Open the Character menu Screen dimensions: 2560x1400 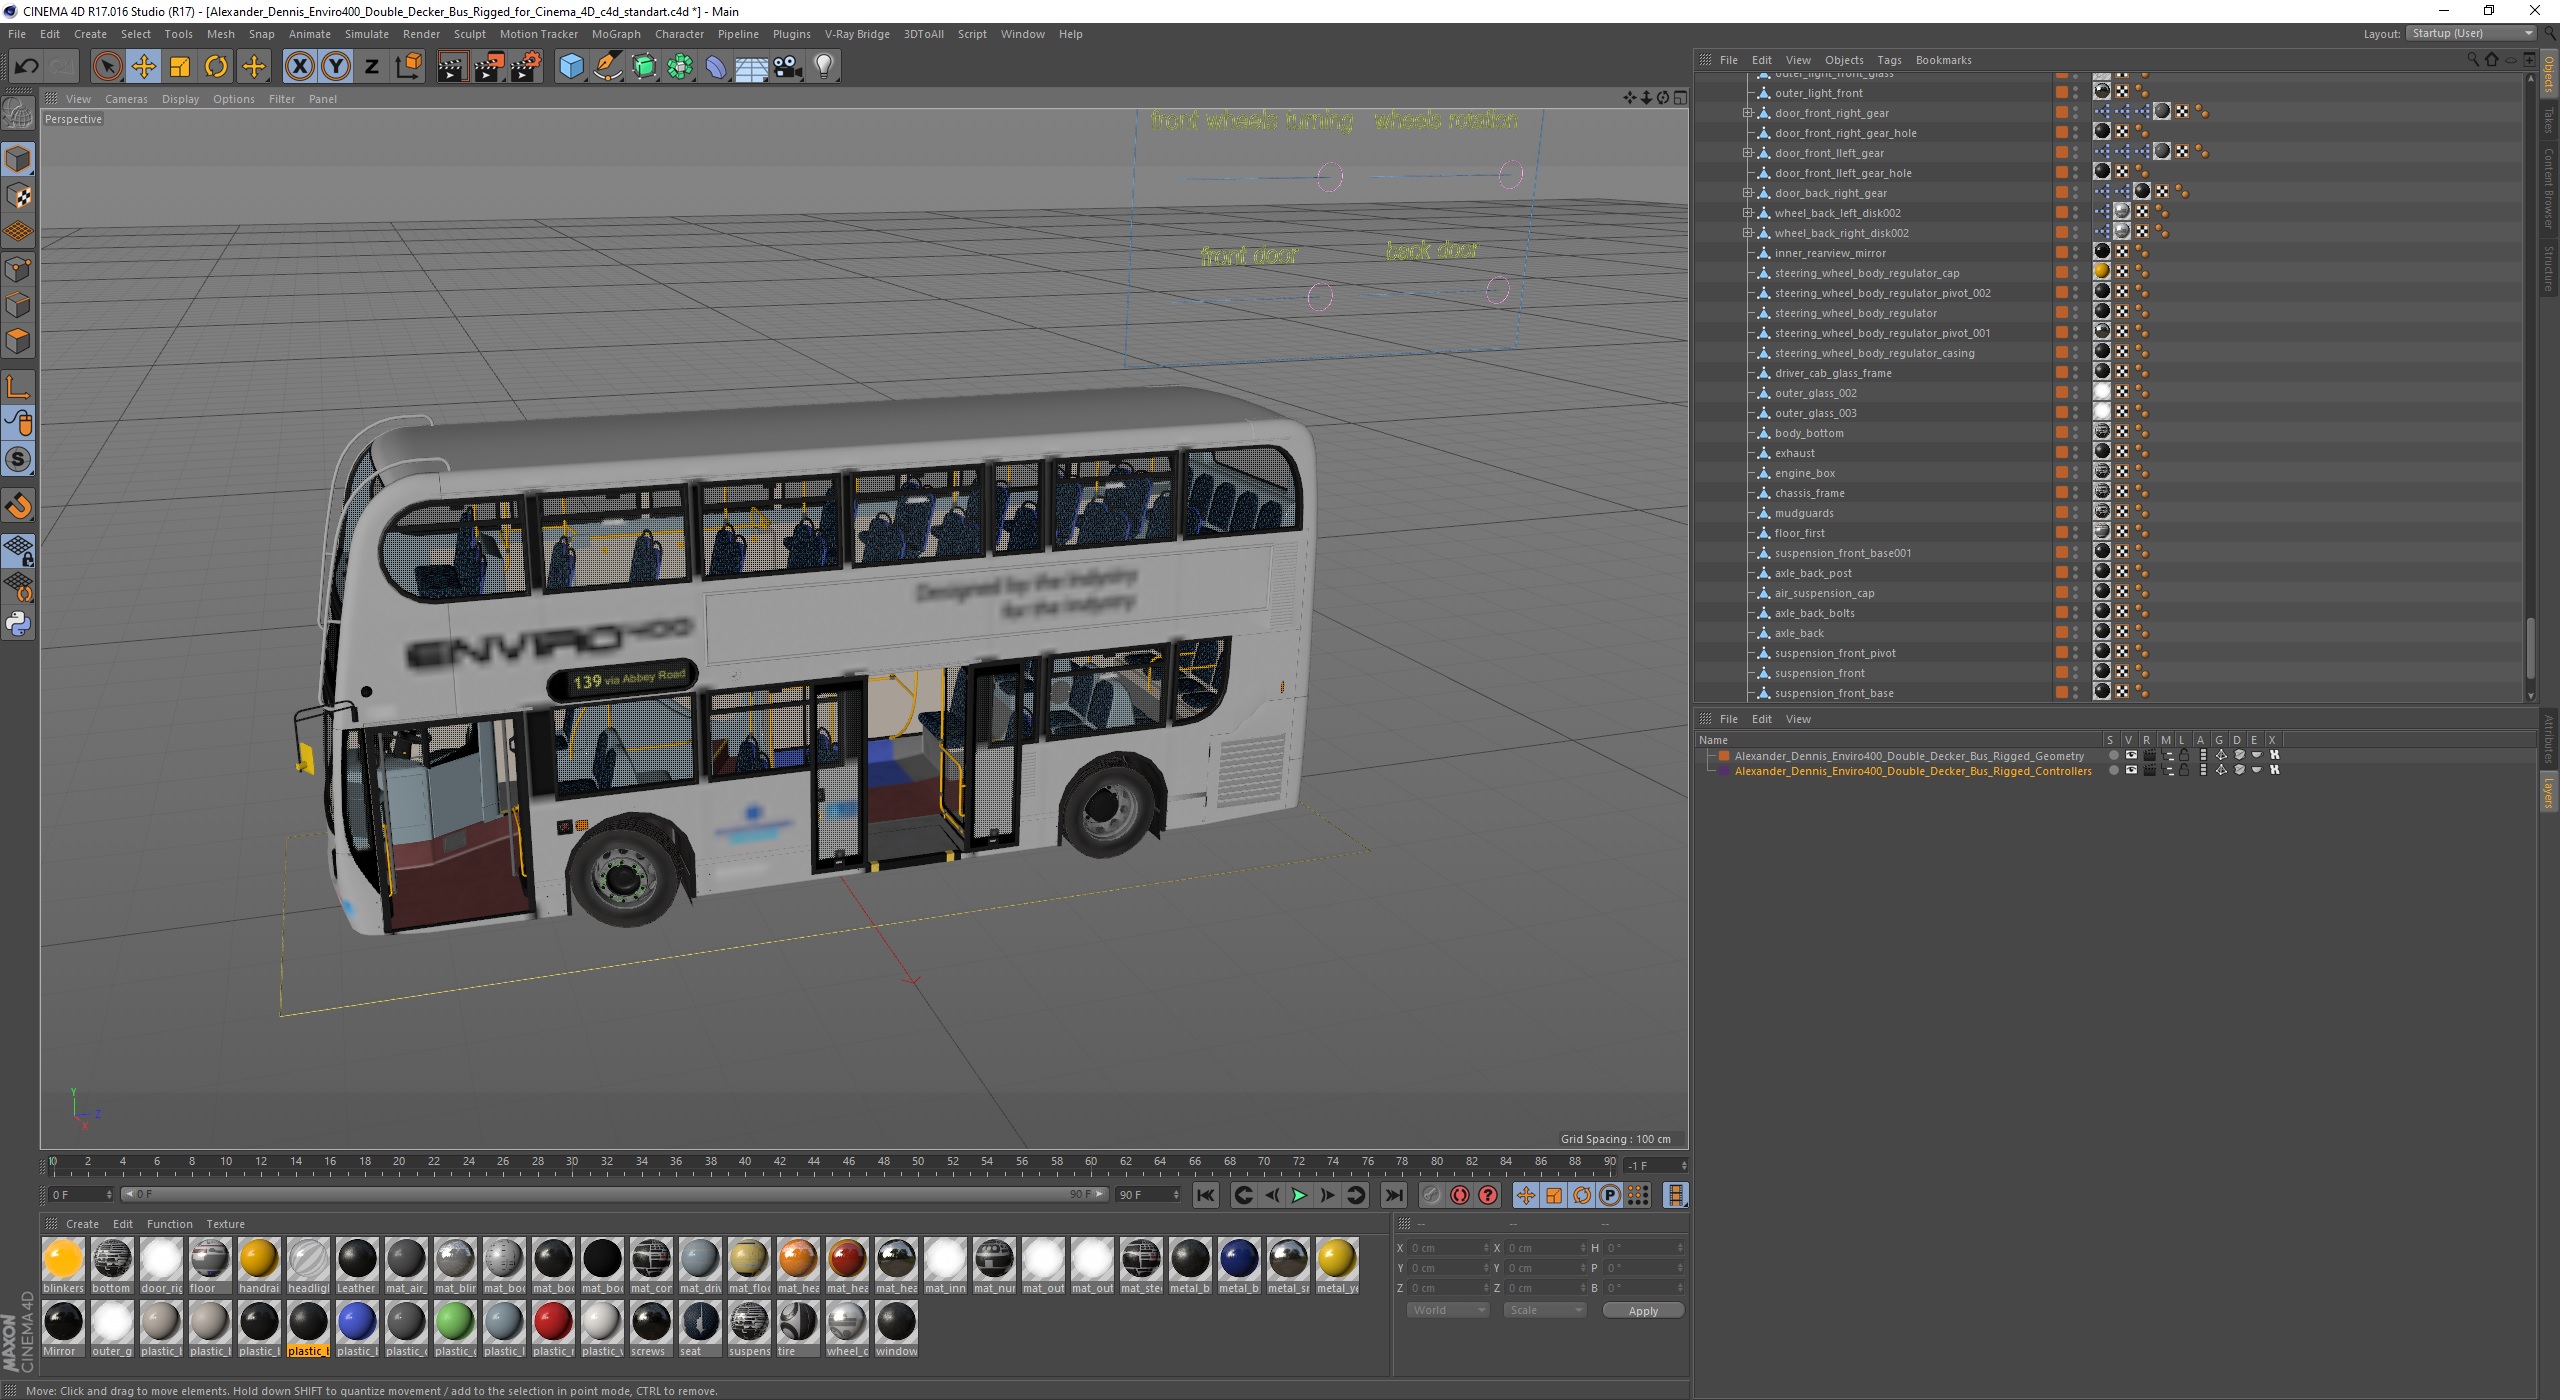tap(679, 34)
